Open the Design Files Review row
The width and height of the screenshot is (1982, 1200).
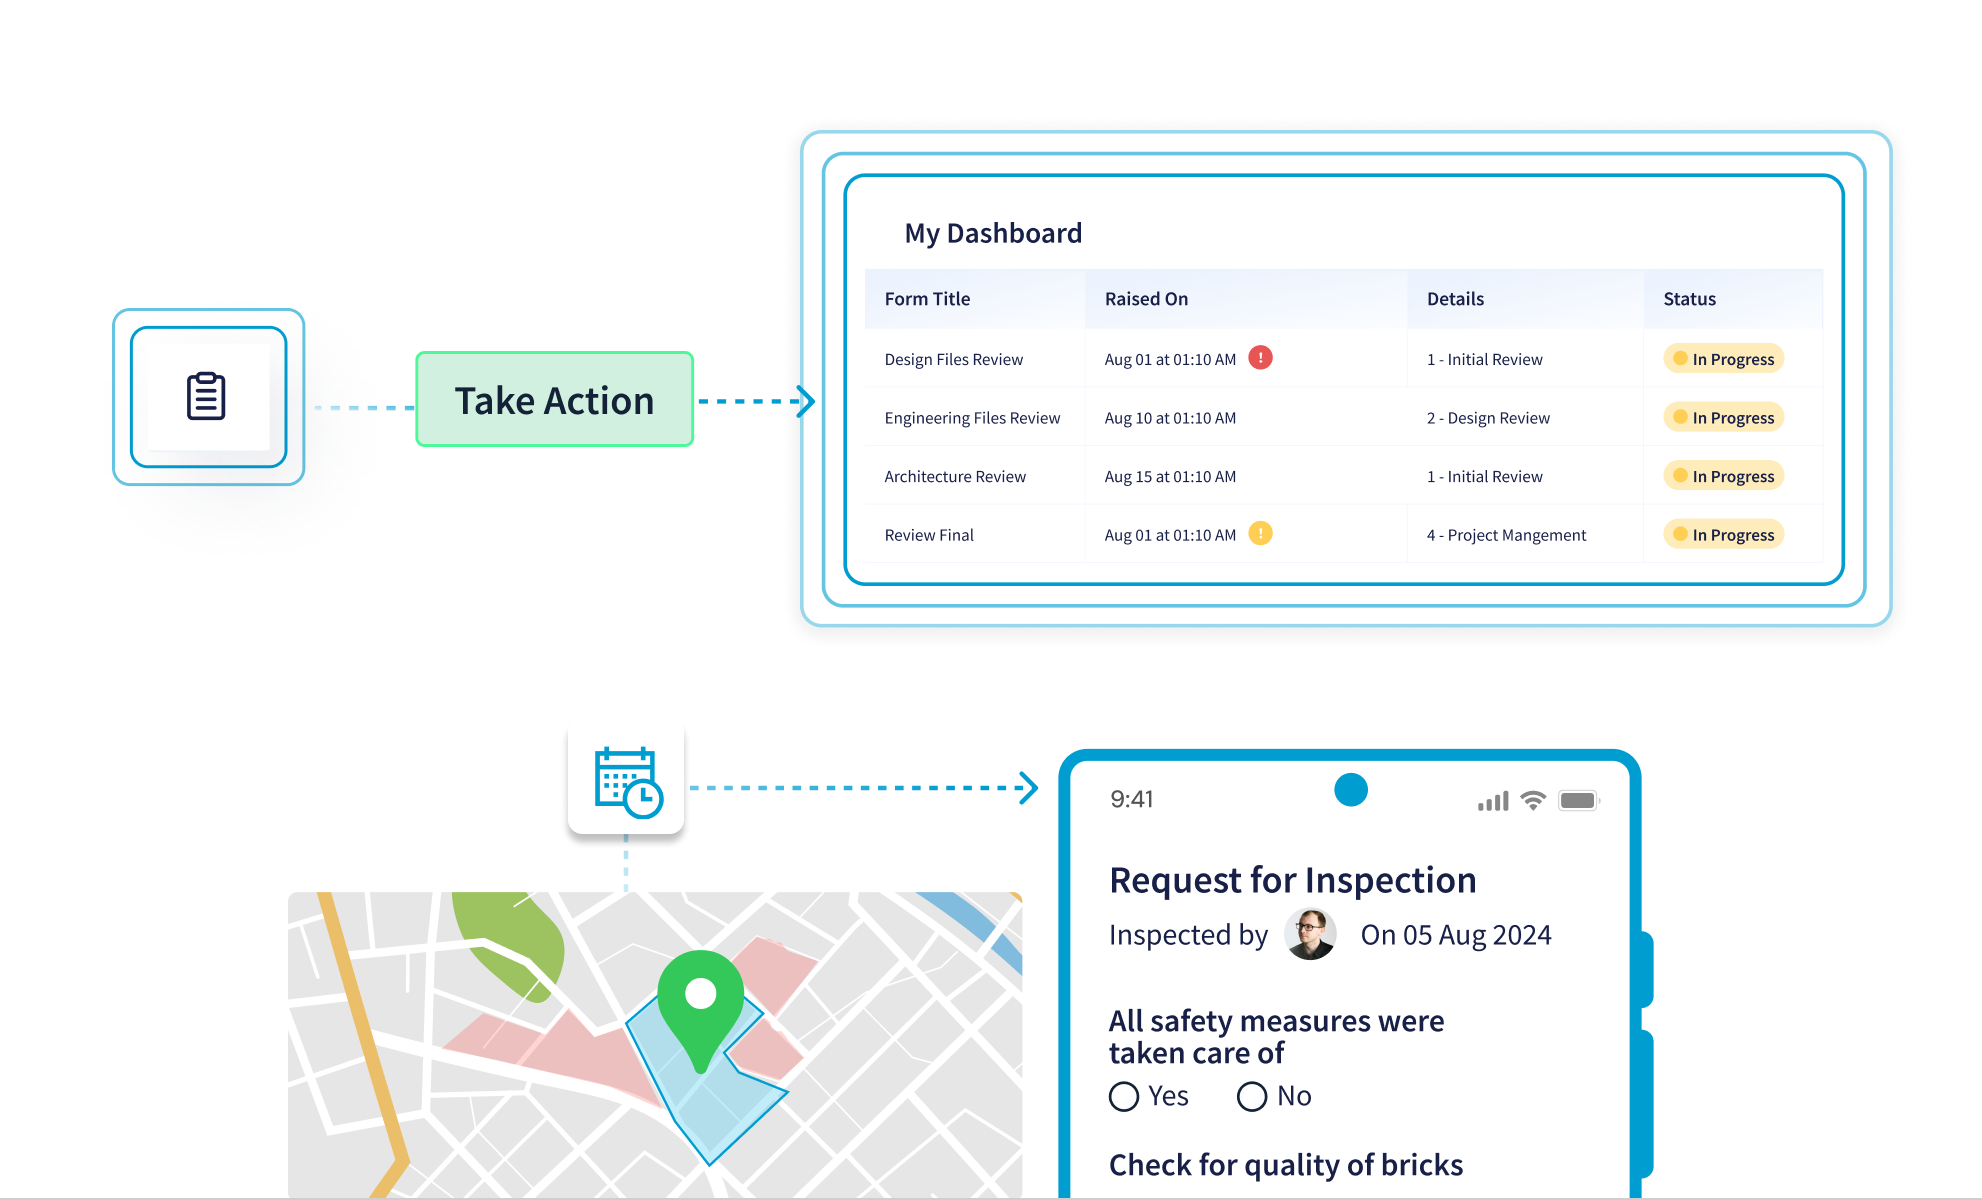click(953, 360)
